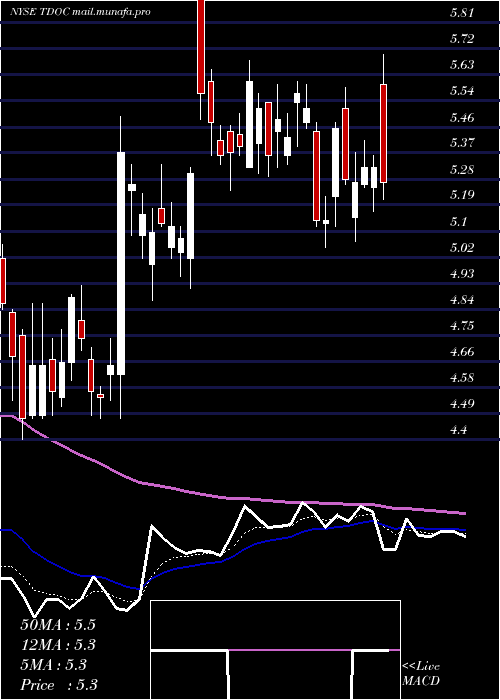
Task: Click the 4.66 price axis label
Action: (462, 352)
